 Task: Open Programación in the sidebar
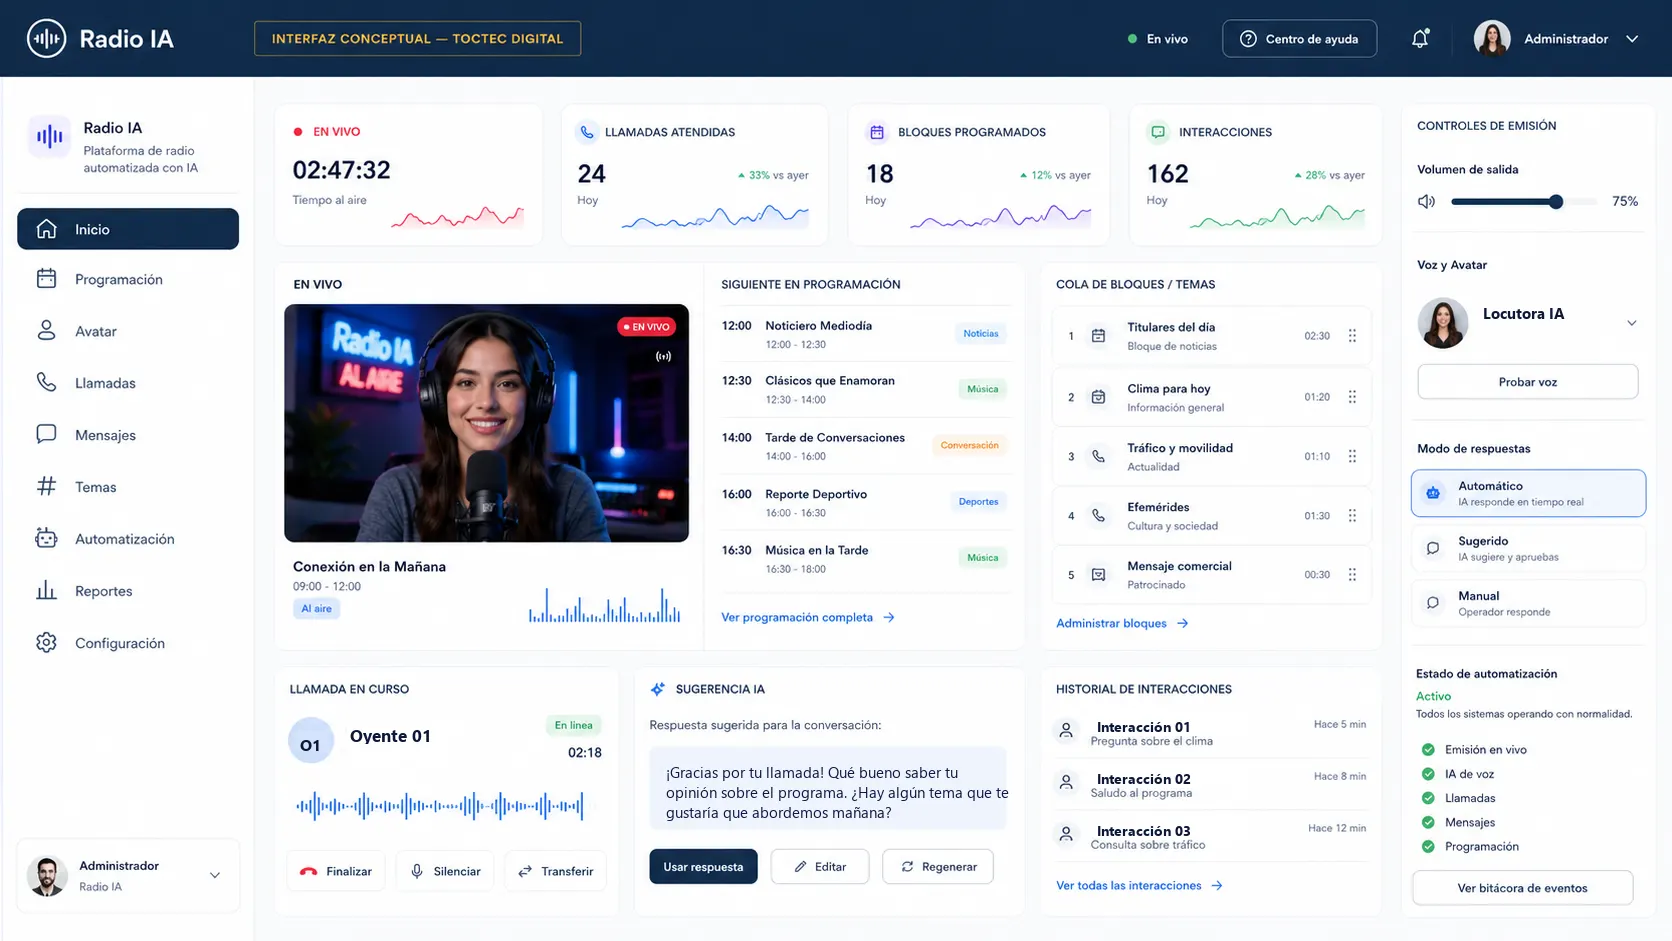click(x=128, y=279)
